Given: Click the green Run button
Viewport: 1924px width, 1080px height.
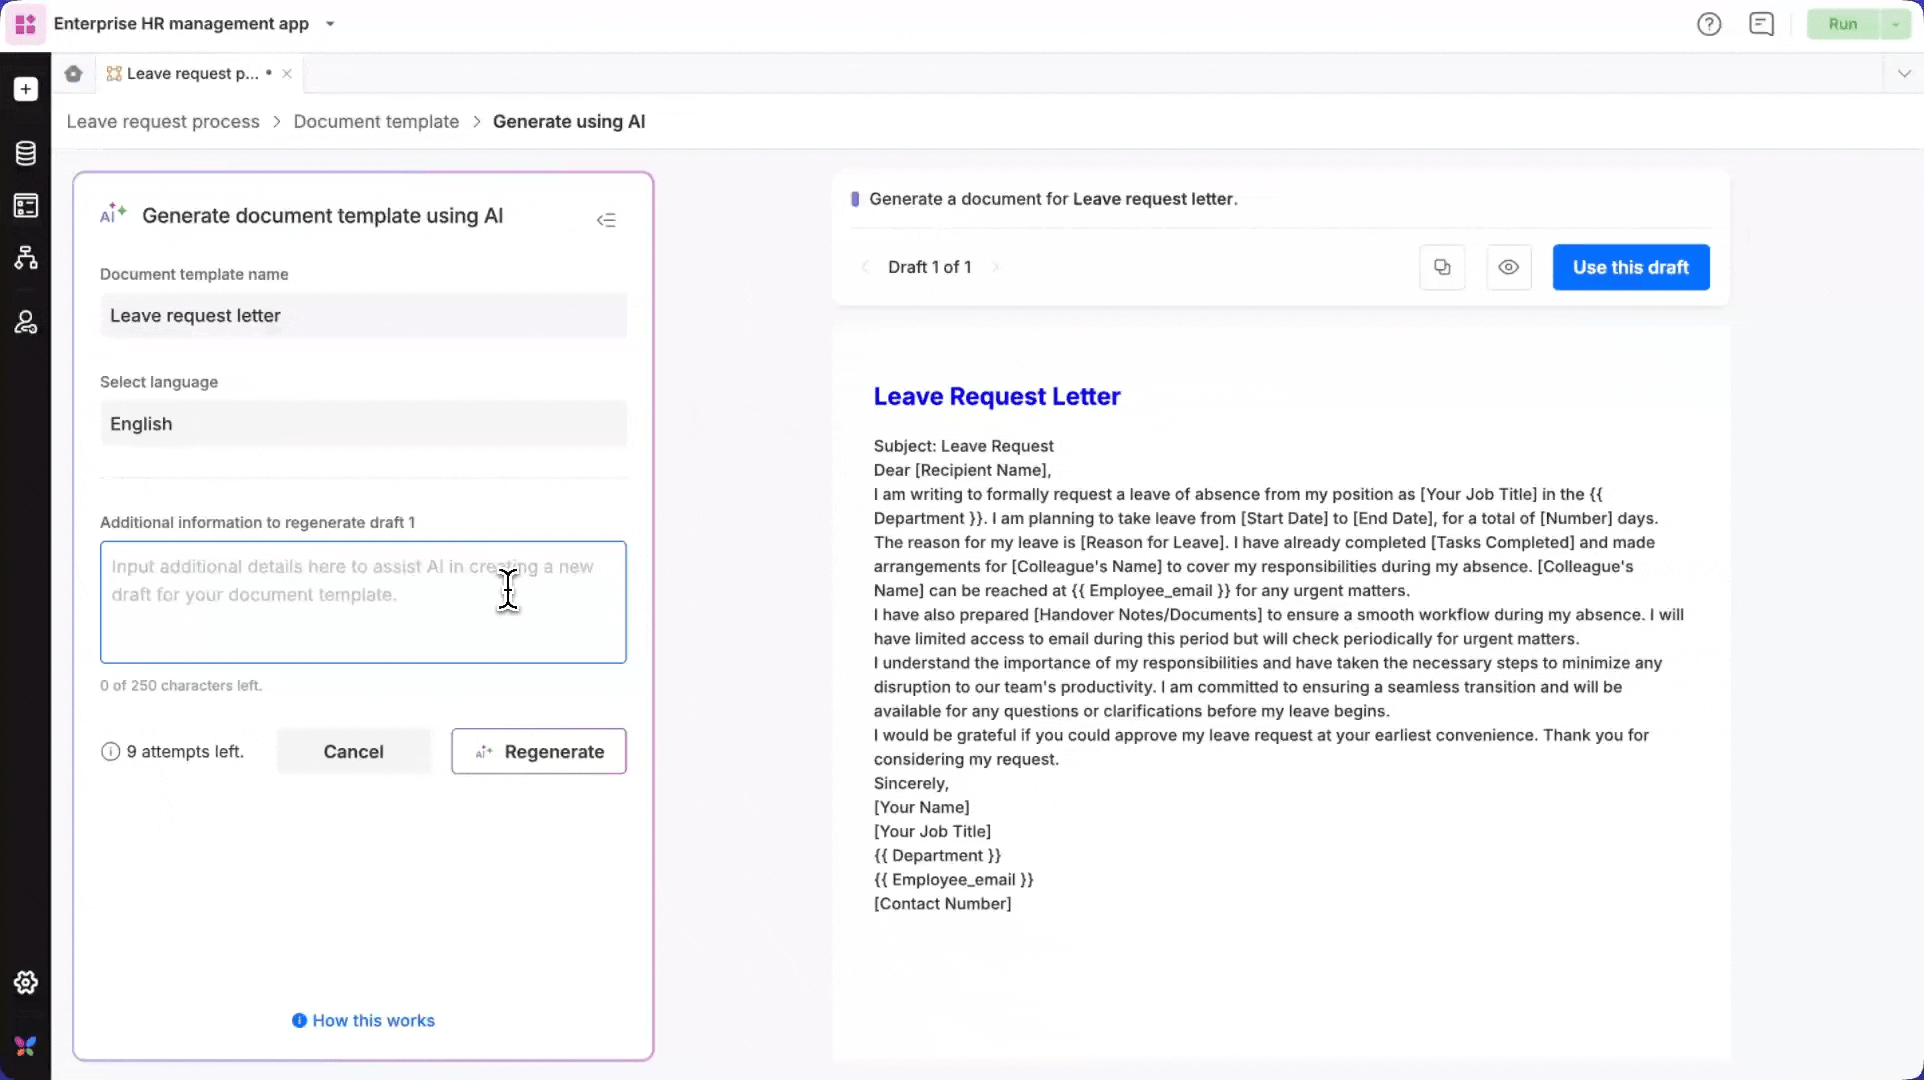Looking at the screenshot, I should 1843,24.
